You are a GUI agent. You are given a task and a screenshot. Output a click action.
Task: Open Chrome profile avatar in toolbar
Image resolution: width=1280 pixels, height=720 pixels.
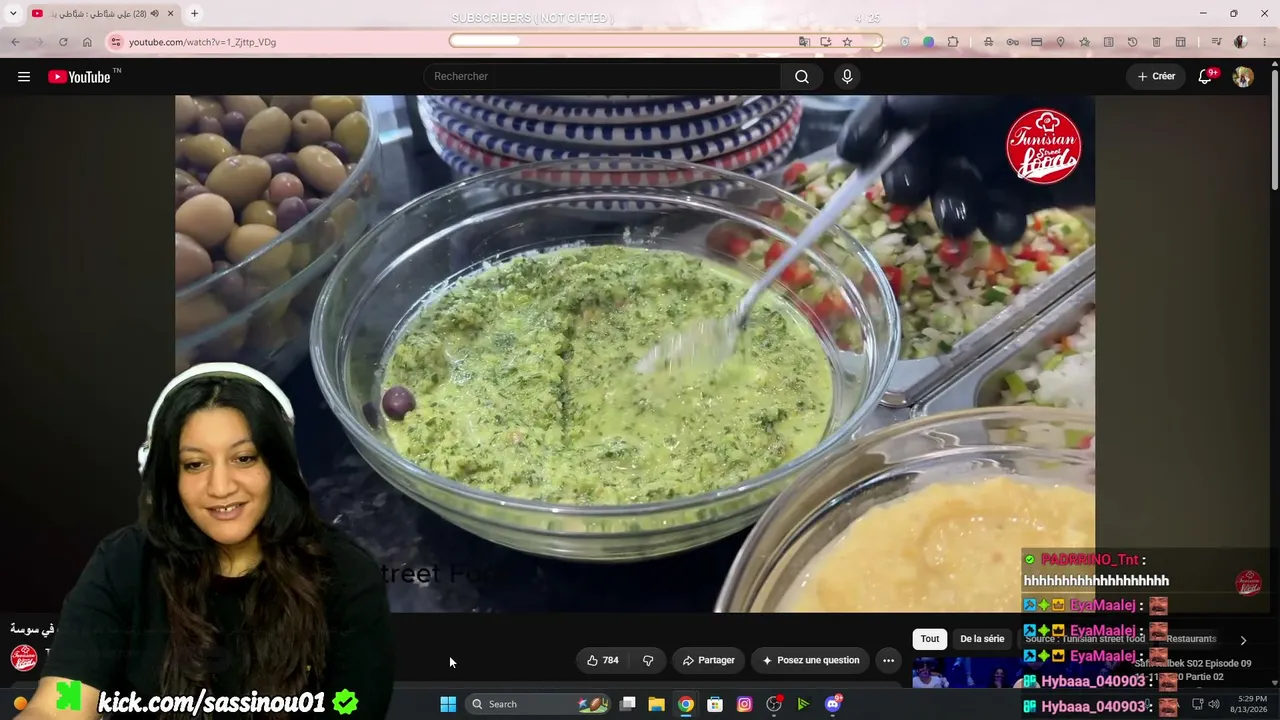[x=1240, y=42]
